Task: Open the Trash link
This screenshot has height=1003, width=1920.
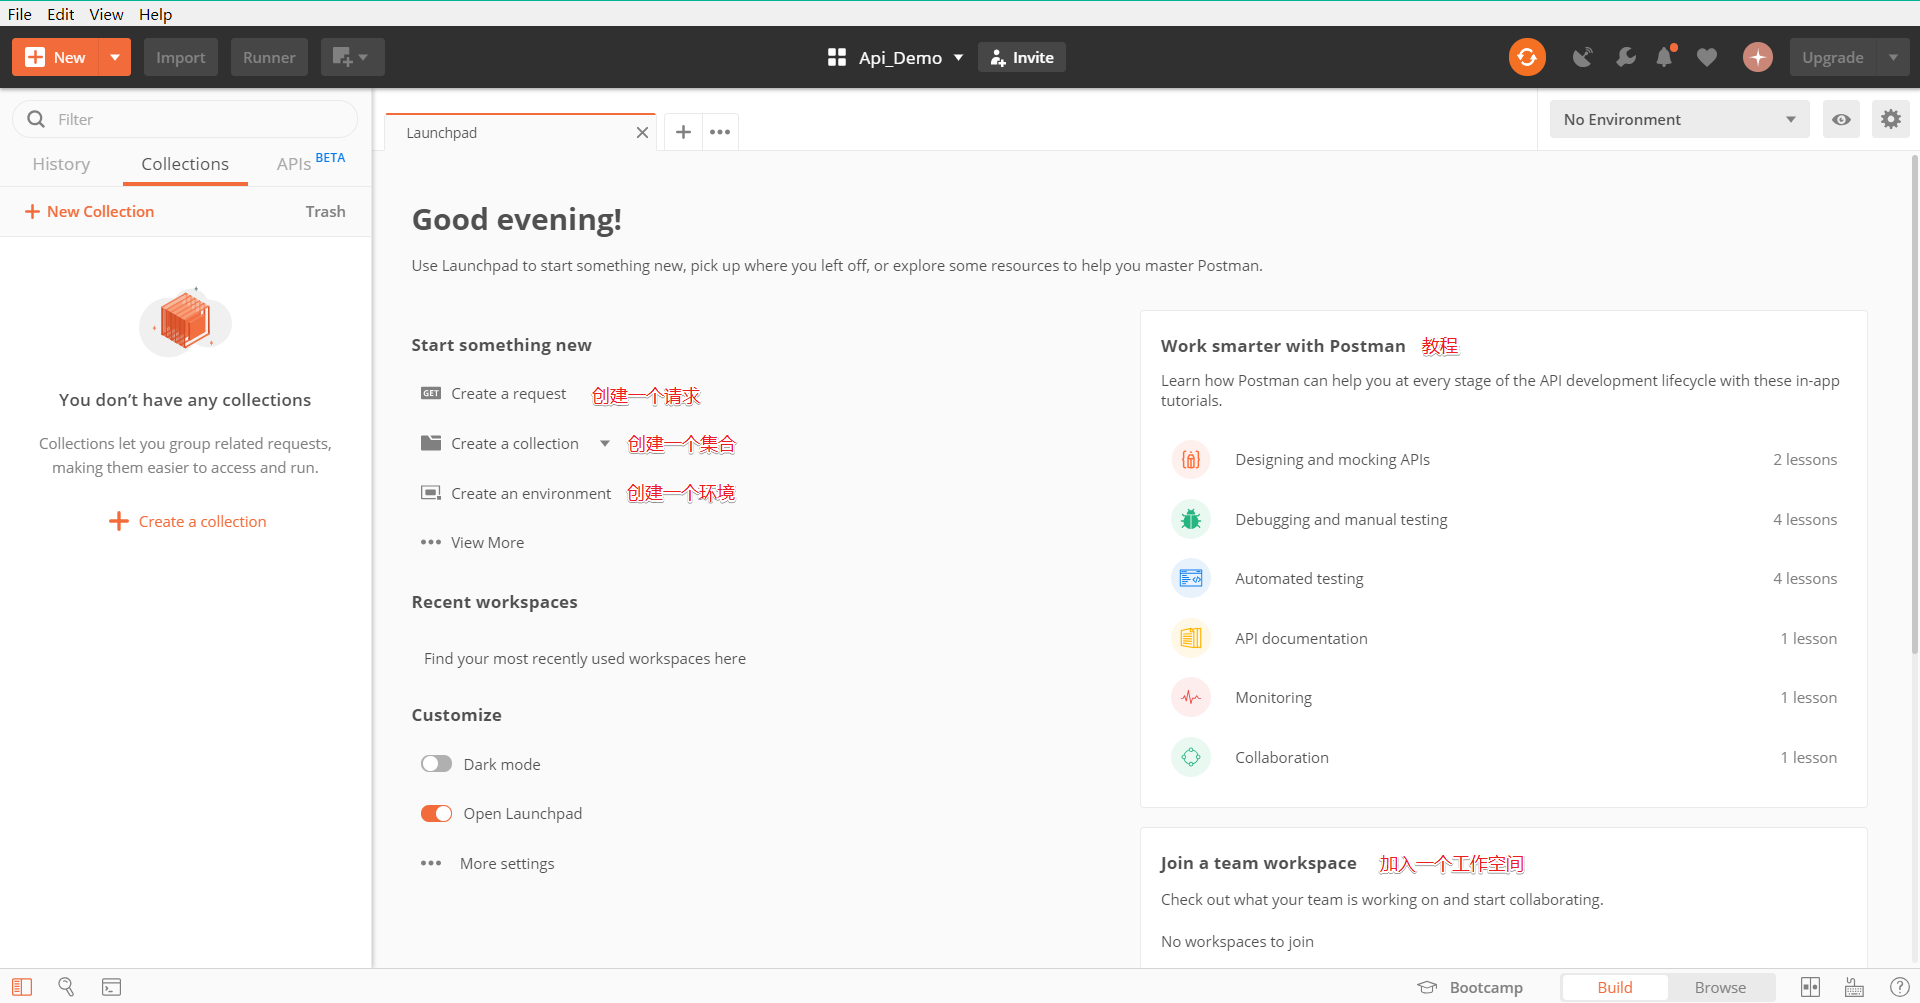Action: 325,211
